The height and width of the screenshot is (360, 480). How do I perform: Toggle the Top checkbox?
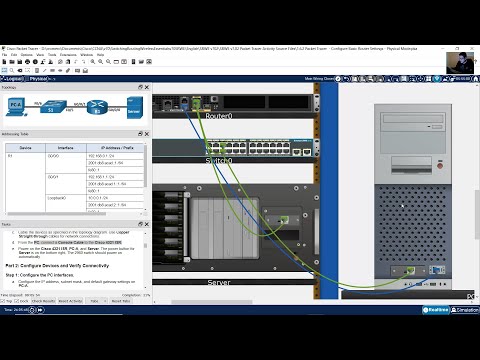click(x=3, y=301)
